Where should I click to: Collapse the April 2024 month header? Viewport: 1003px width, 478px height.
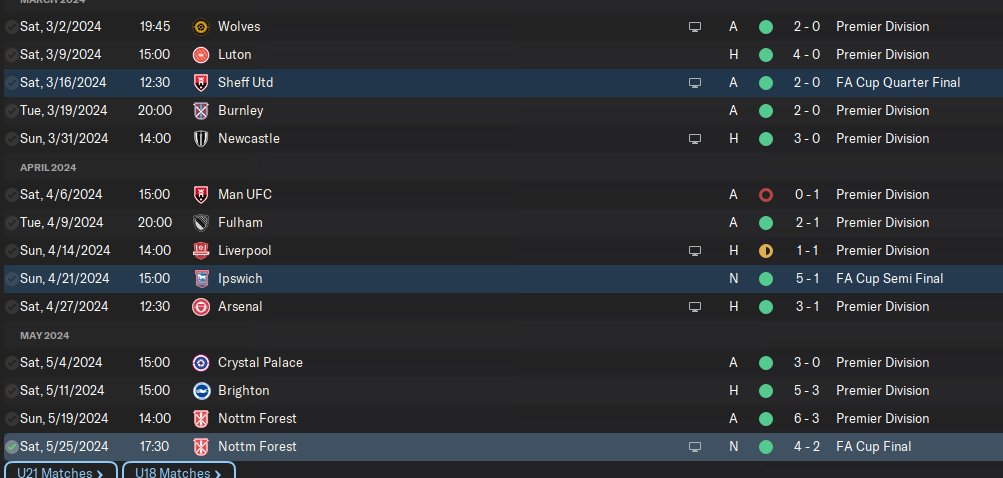(x=49, y=168)
